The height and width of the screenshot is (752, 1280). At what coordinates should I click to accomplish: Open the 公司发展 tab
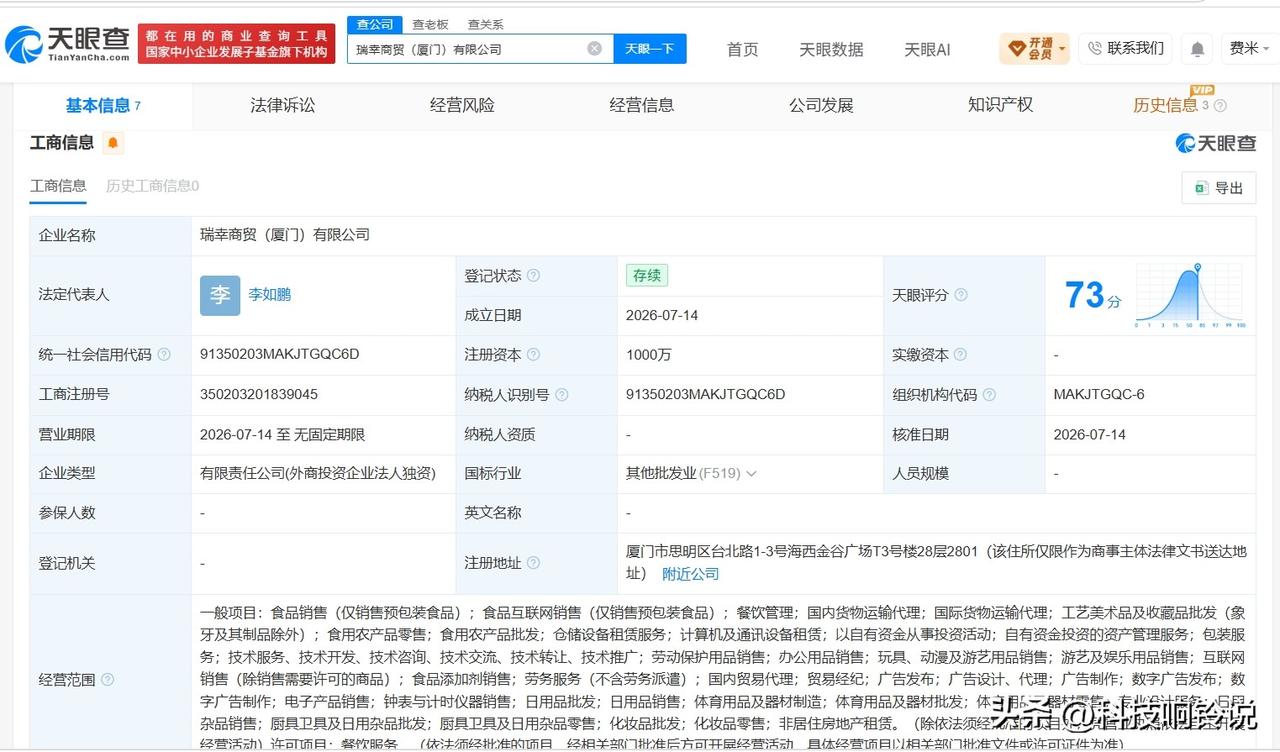point(821,105)
